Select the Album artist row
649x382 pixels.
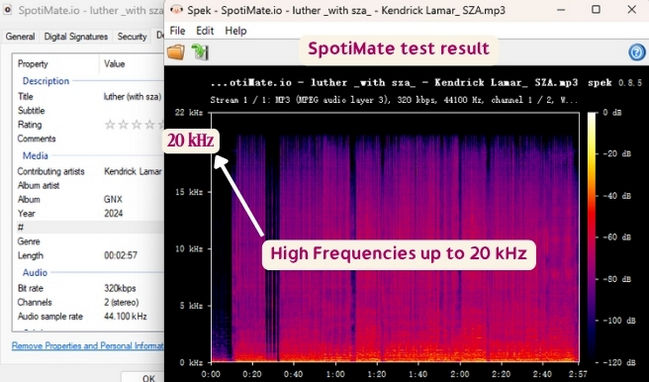click(89, 185)
